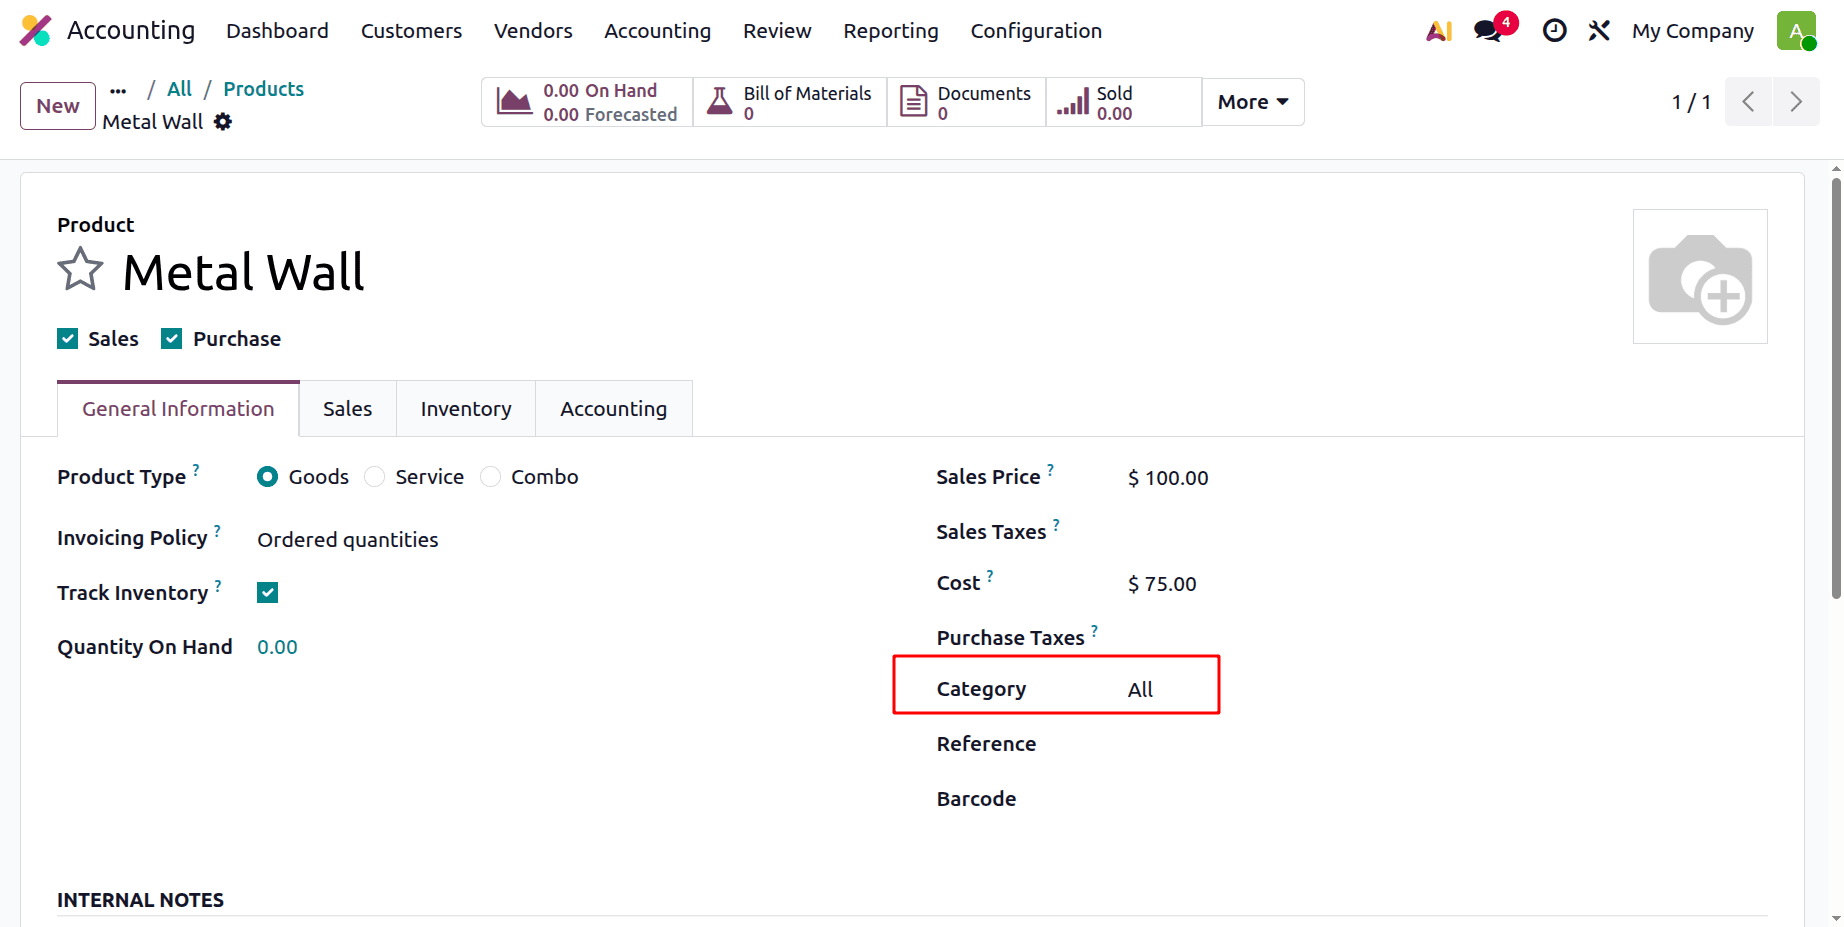Show the Cost help tooltip

(x=990, y=575)
